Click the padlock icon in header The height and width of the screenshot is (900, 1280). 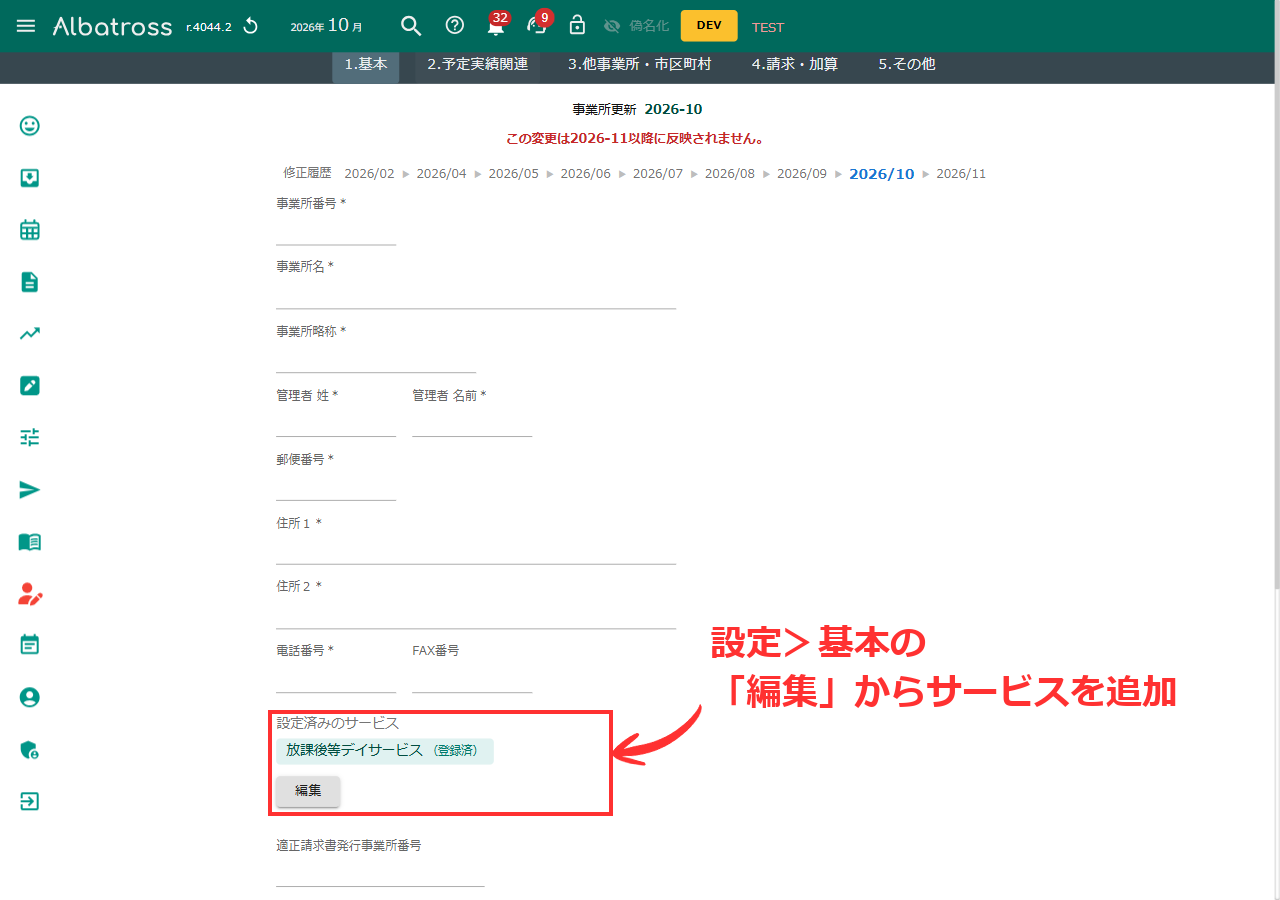click(577, 25)
